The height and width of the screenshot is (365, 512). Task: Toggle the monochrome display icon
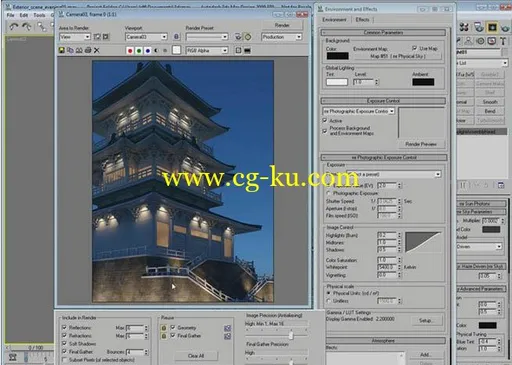click(x=165, y=51)
